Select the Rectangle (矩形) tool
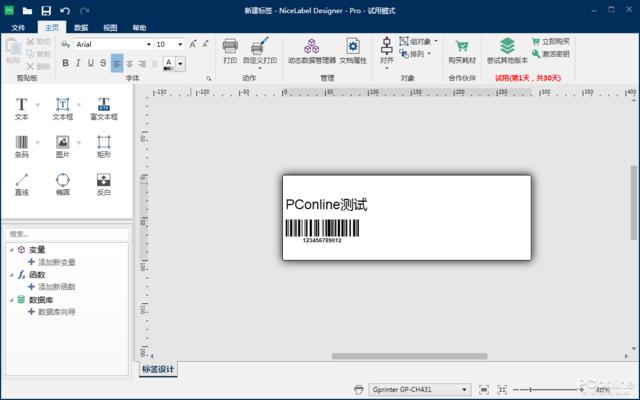Screen dimensions: 640x400 (x=104, y=147)
